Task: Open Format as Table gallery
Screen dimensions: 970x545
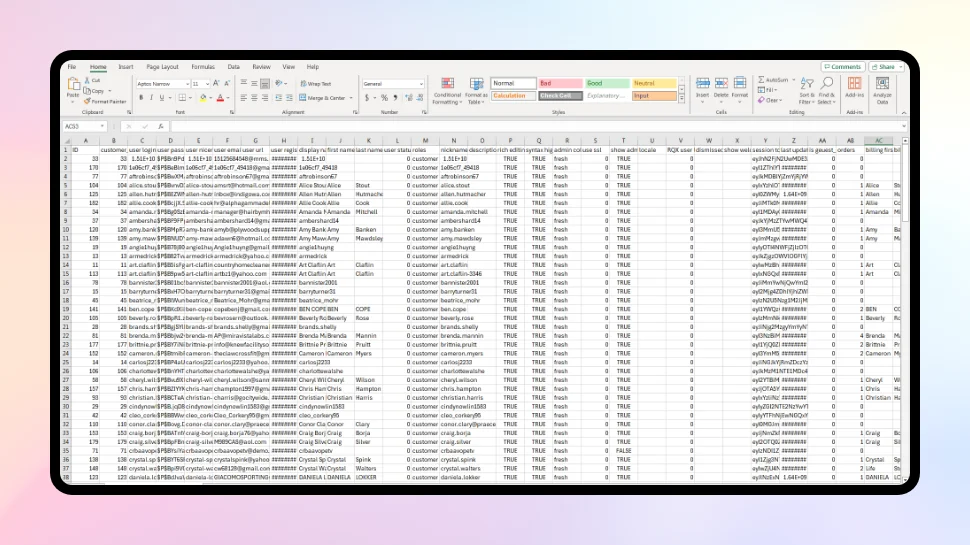Action: [x=476, y=91]
